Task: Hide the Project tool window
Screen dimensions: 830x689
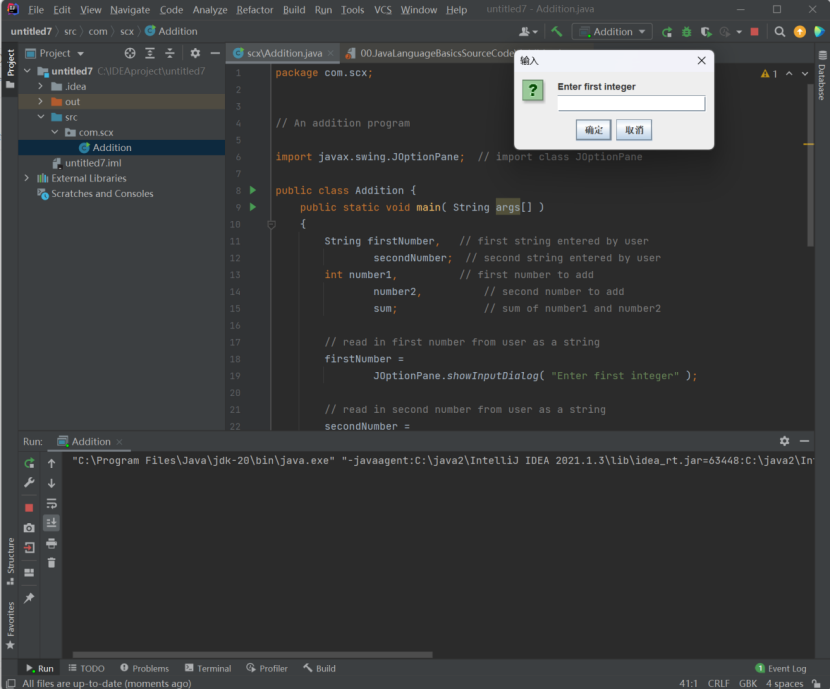Action: coord(215,53)
